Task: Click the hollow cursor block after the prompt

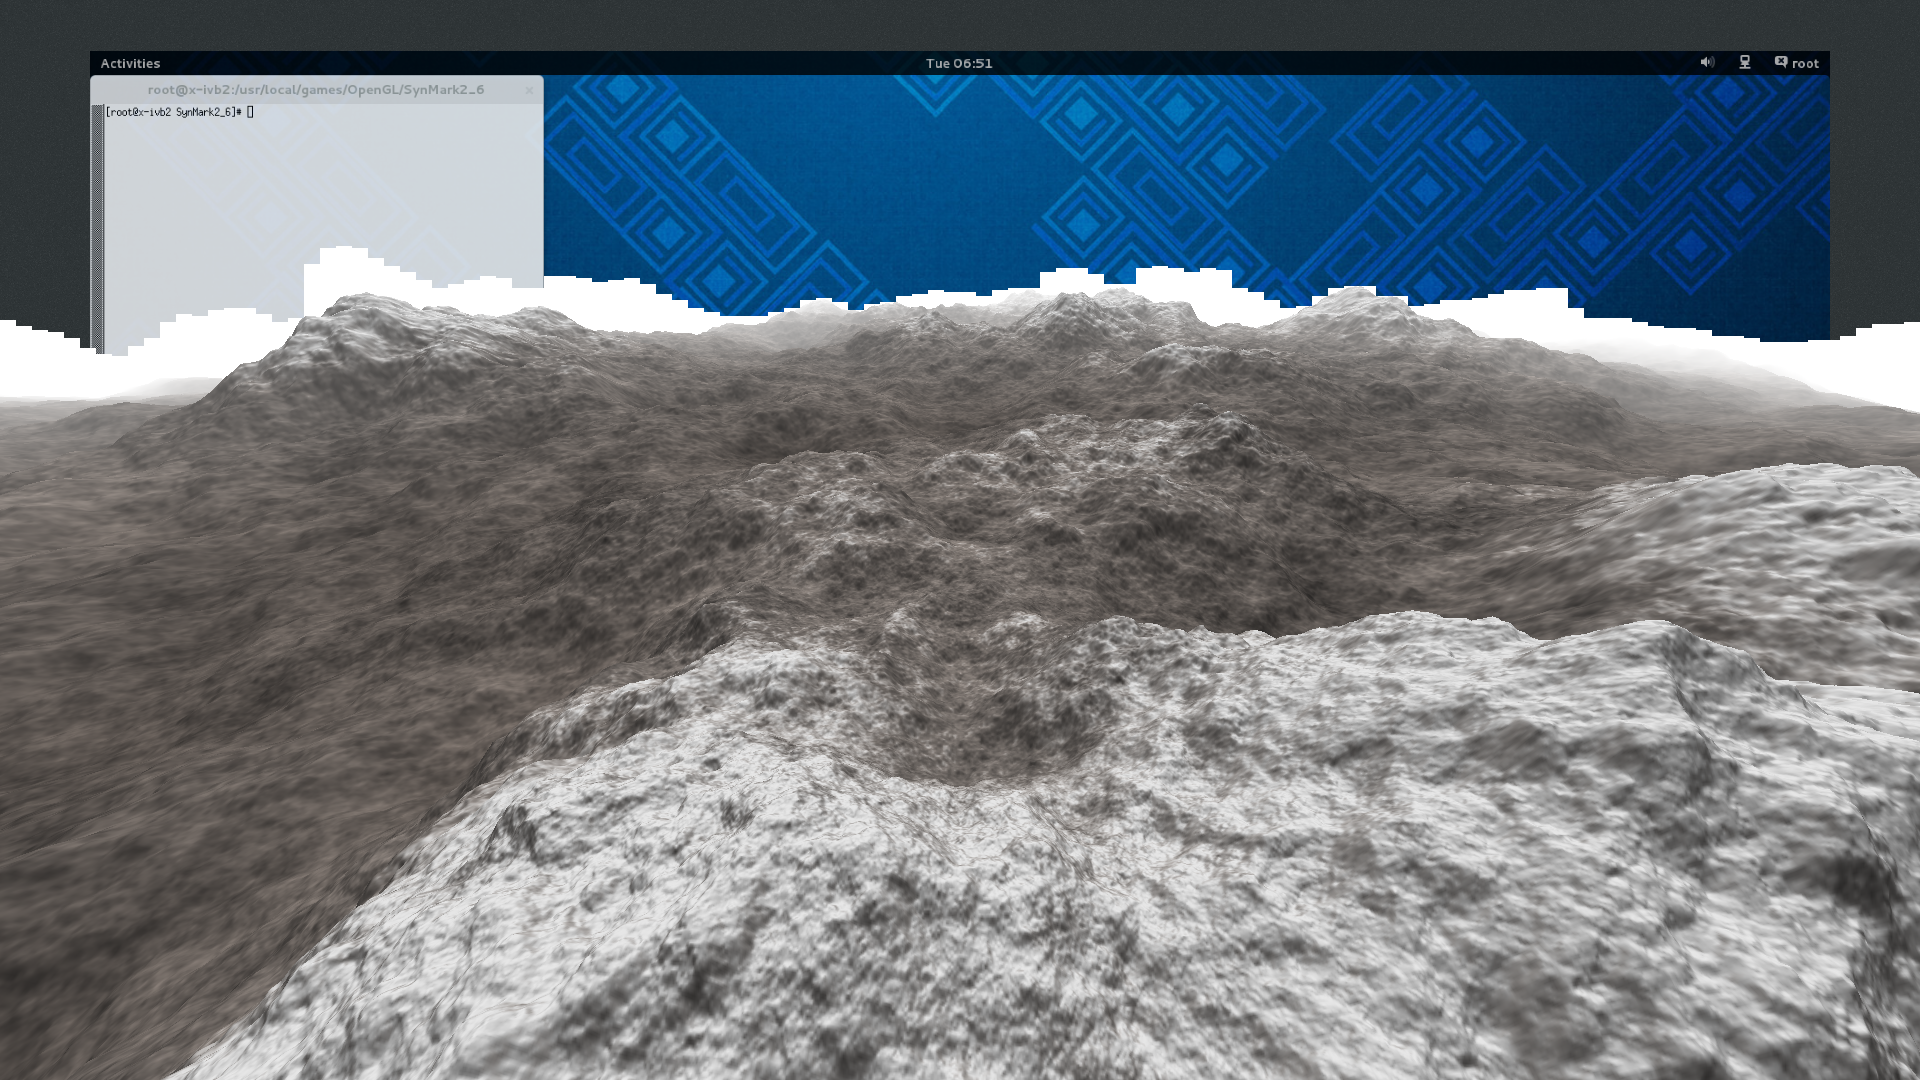Action: [250, 112]
